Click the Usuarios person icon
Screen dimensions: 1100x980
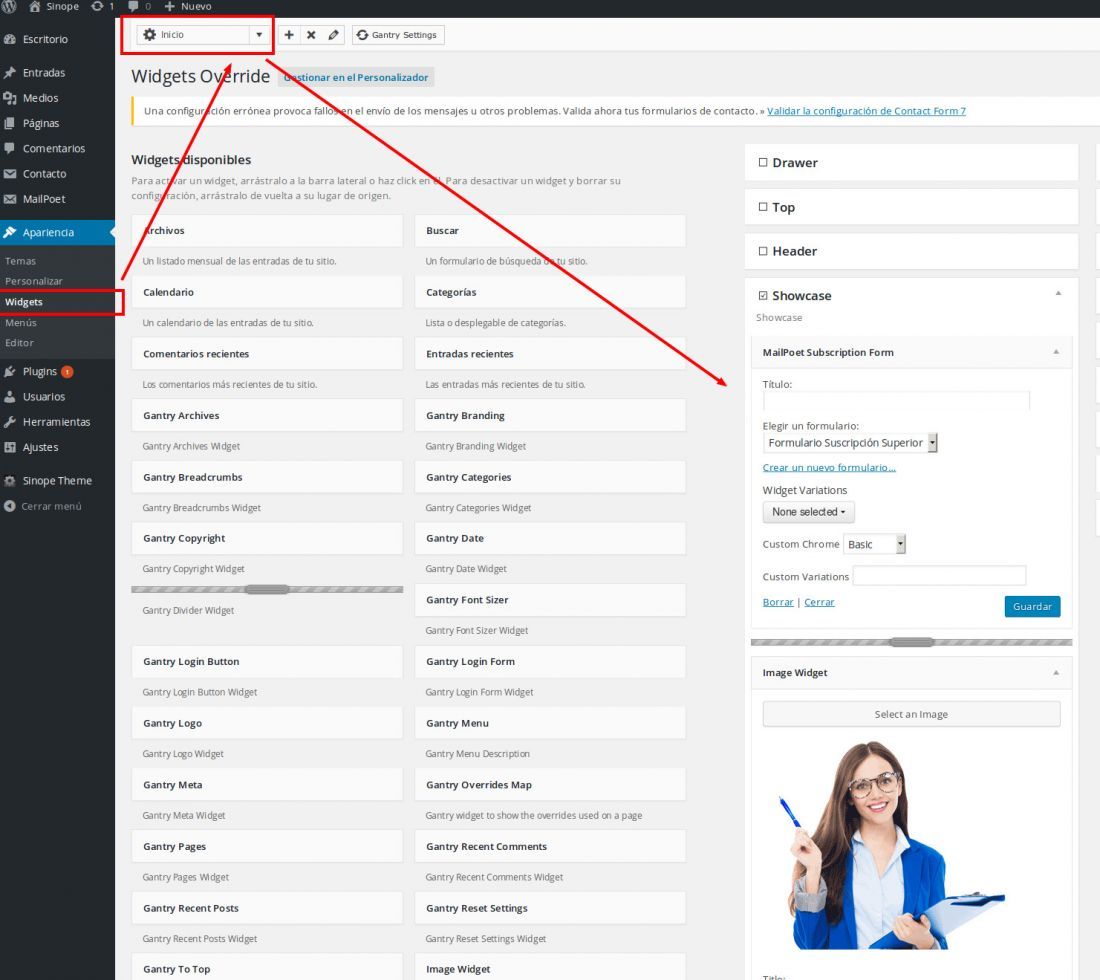(x=10, y=397)
